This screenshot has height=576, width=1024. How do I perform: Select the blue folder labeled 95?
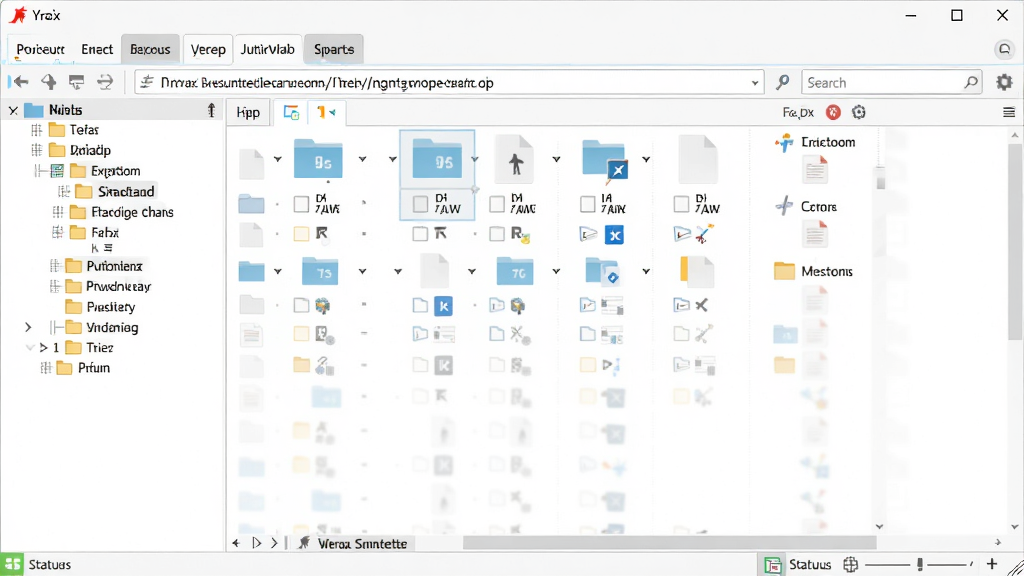point(437,159)
